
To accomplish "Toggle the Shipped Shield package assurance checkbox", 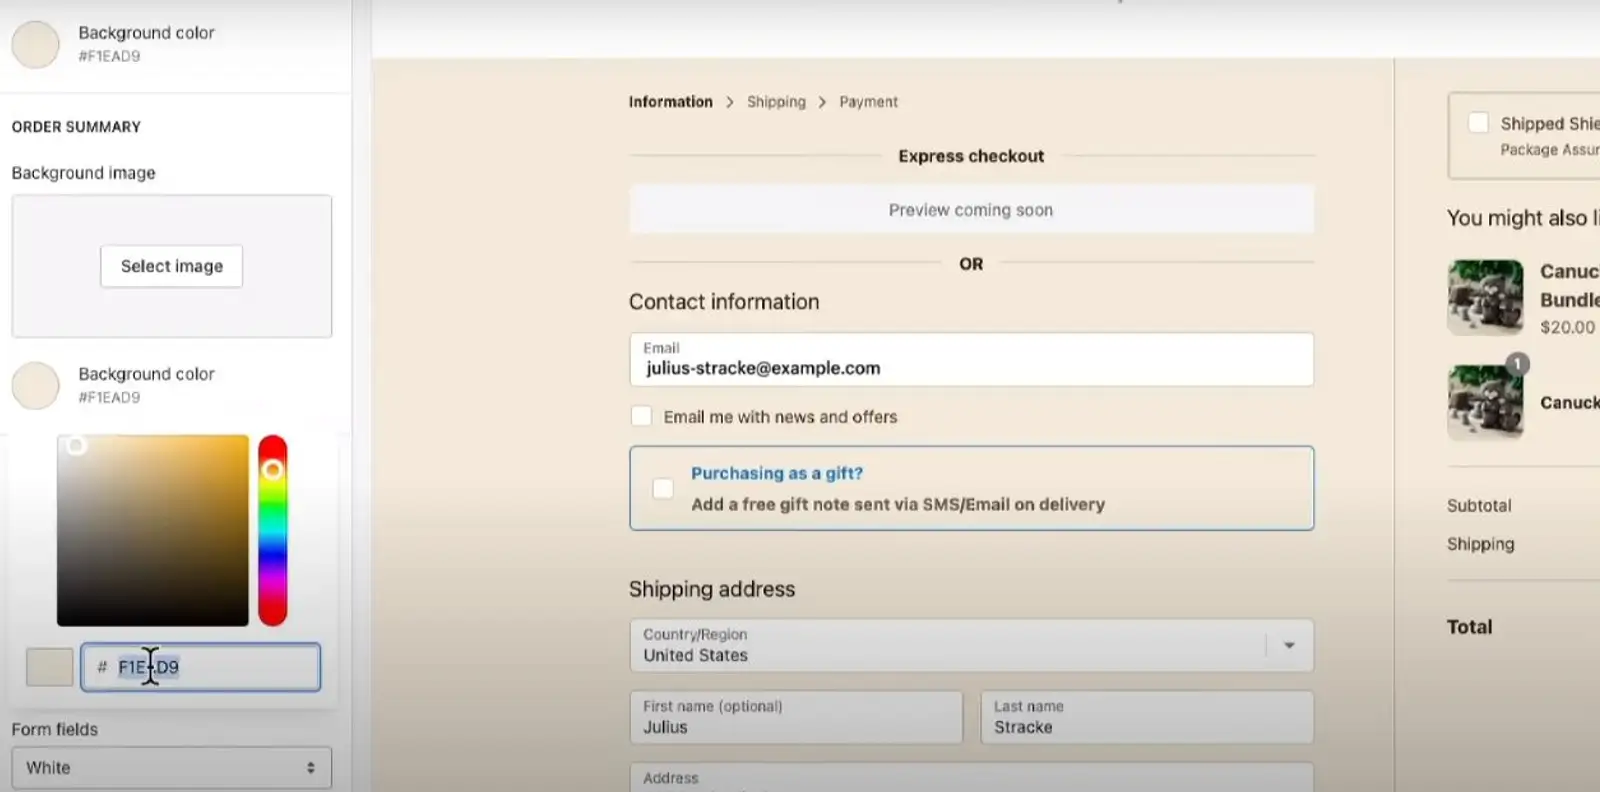I will 1478,123.
